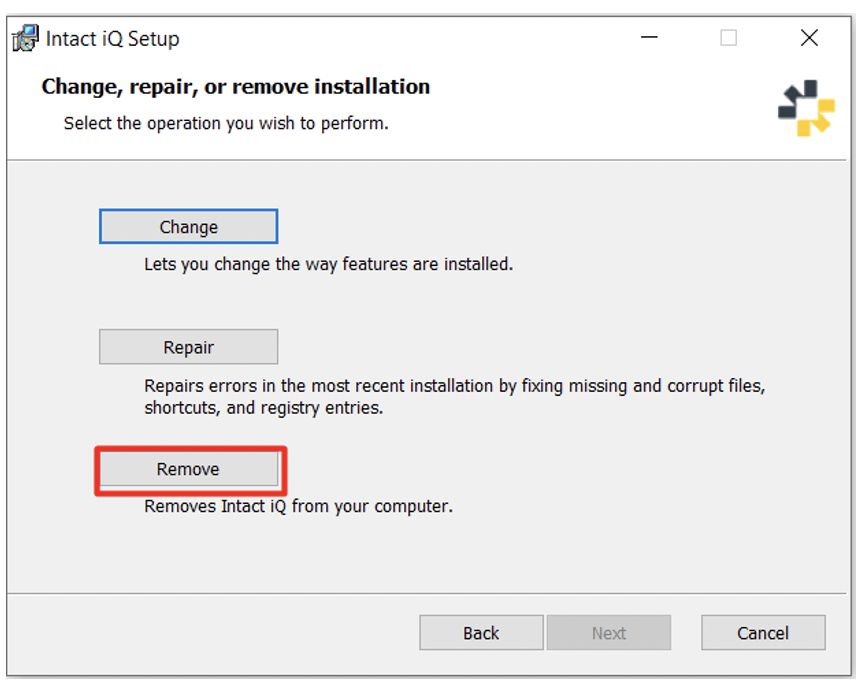Image resolution: width=860 pixels, height=688 pixels.
Task: Click the Back button
Action: [x=481, y=633]
